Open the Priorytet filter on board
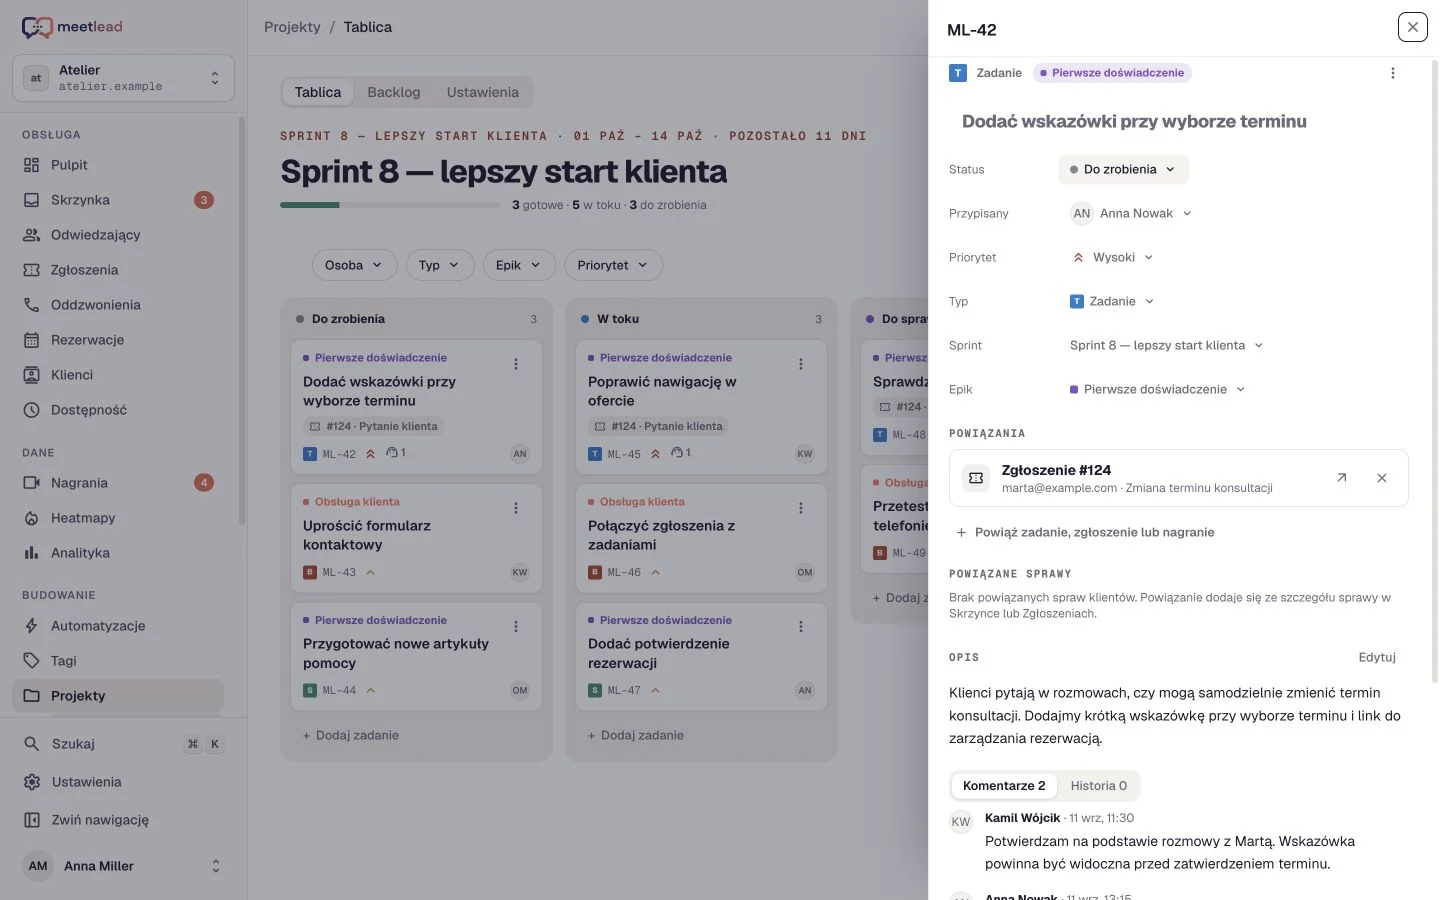 point(613,265)
